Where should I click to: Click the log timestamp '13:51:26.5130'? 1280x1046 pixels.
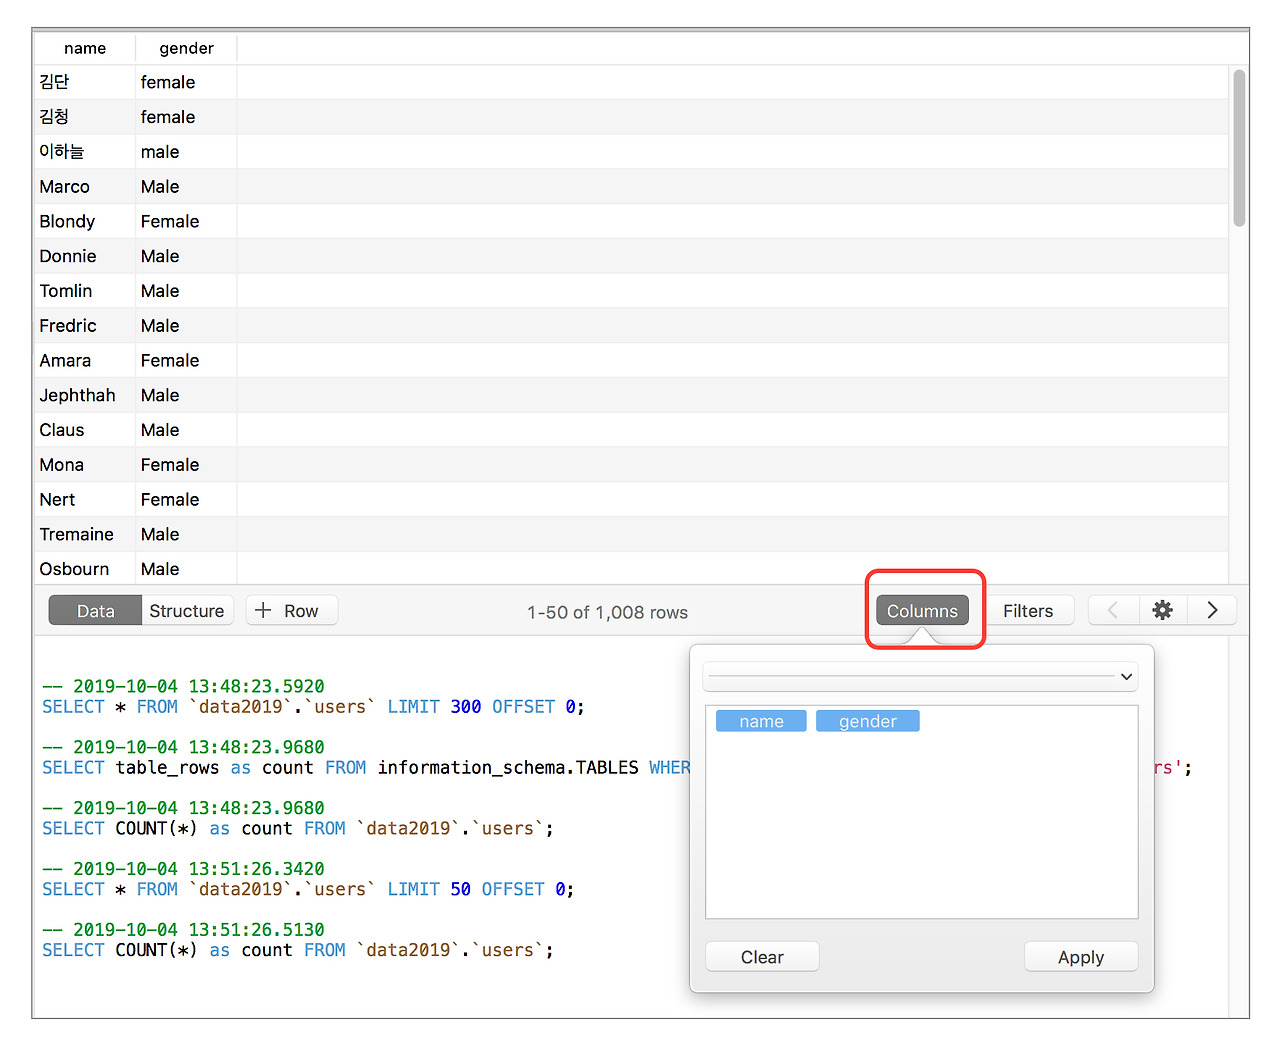(256, 930)
